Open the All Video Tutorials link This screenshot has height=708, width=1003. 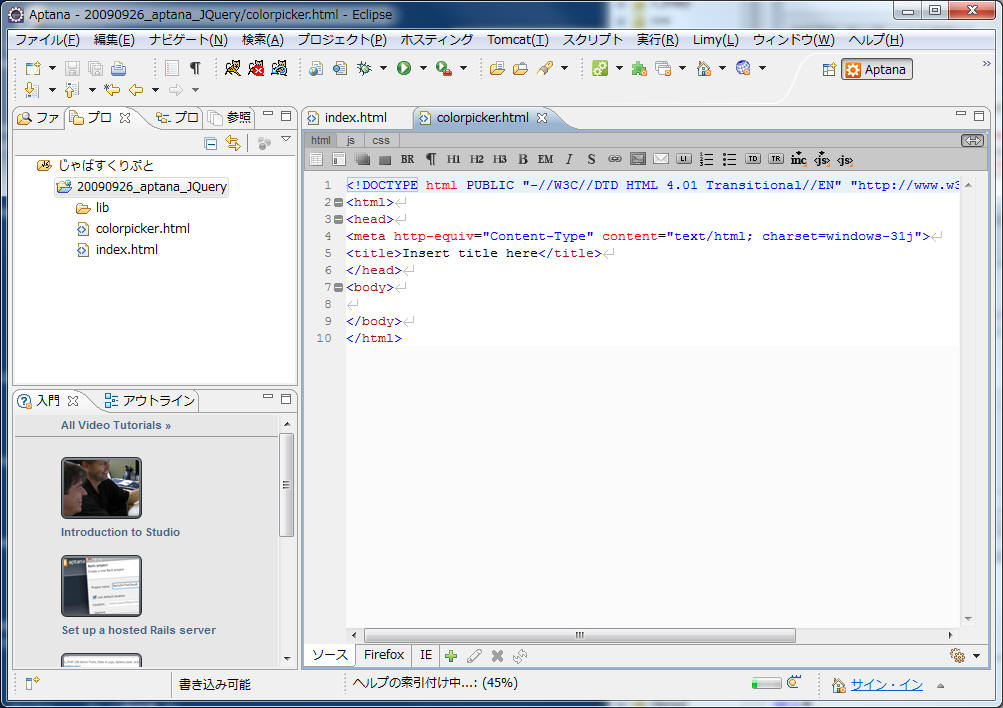[x=116, y=425]
